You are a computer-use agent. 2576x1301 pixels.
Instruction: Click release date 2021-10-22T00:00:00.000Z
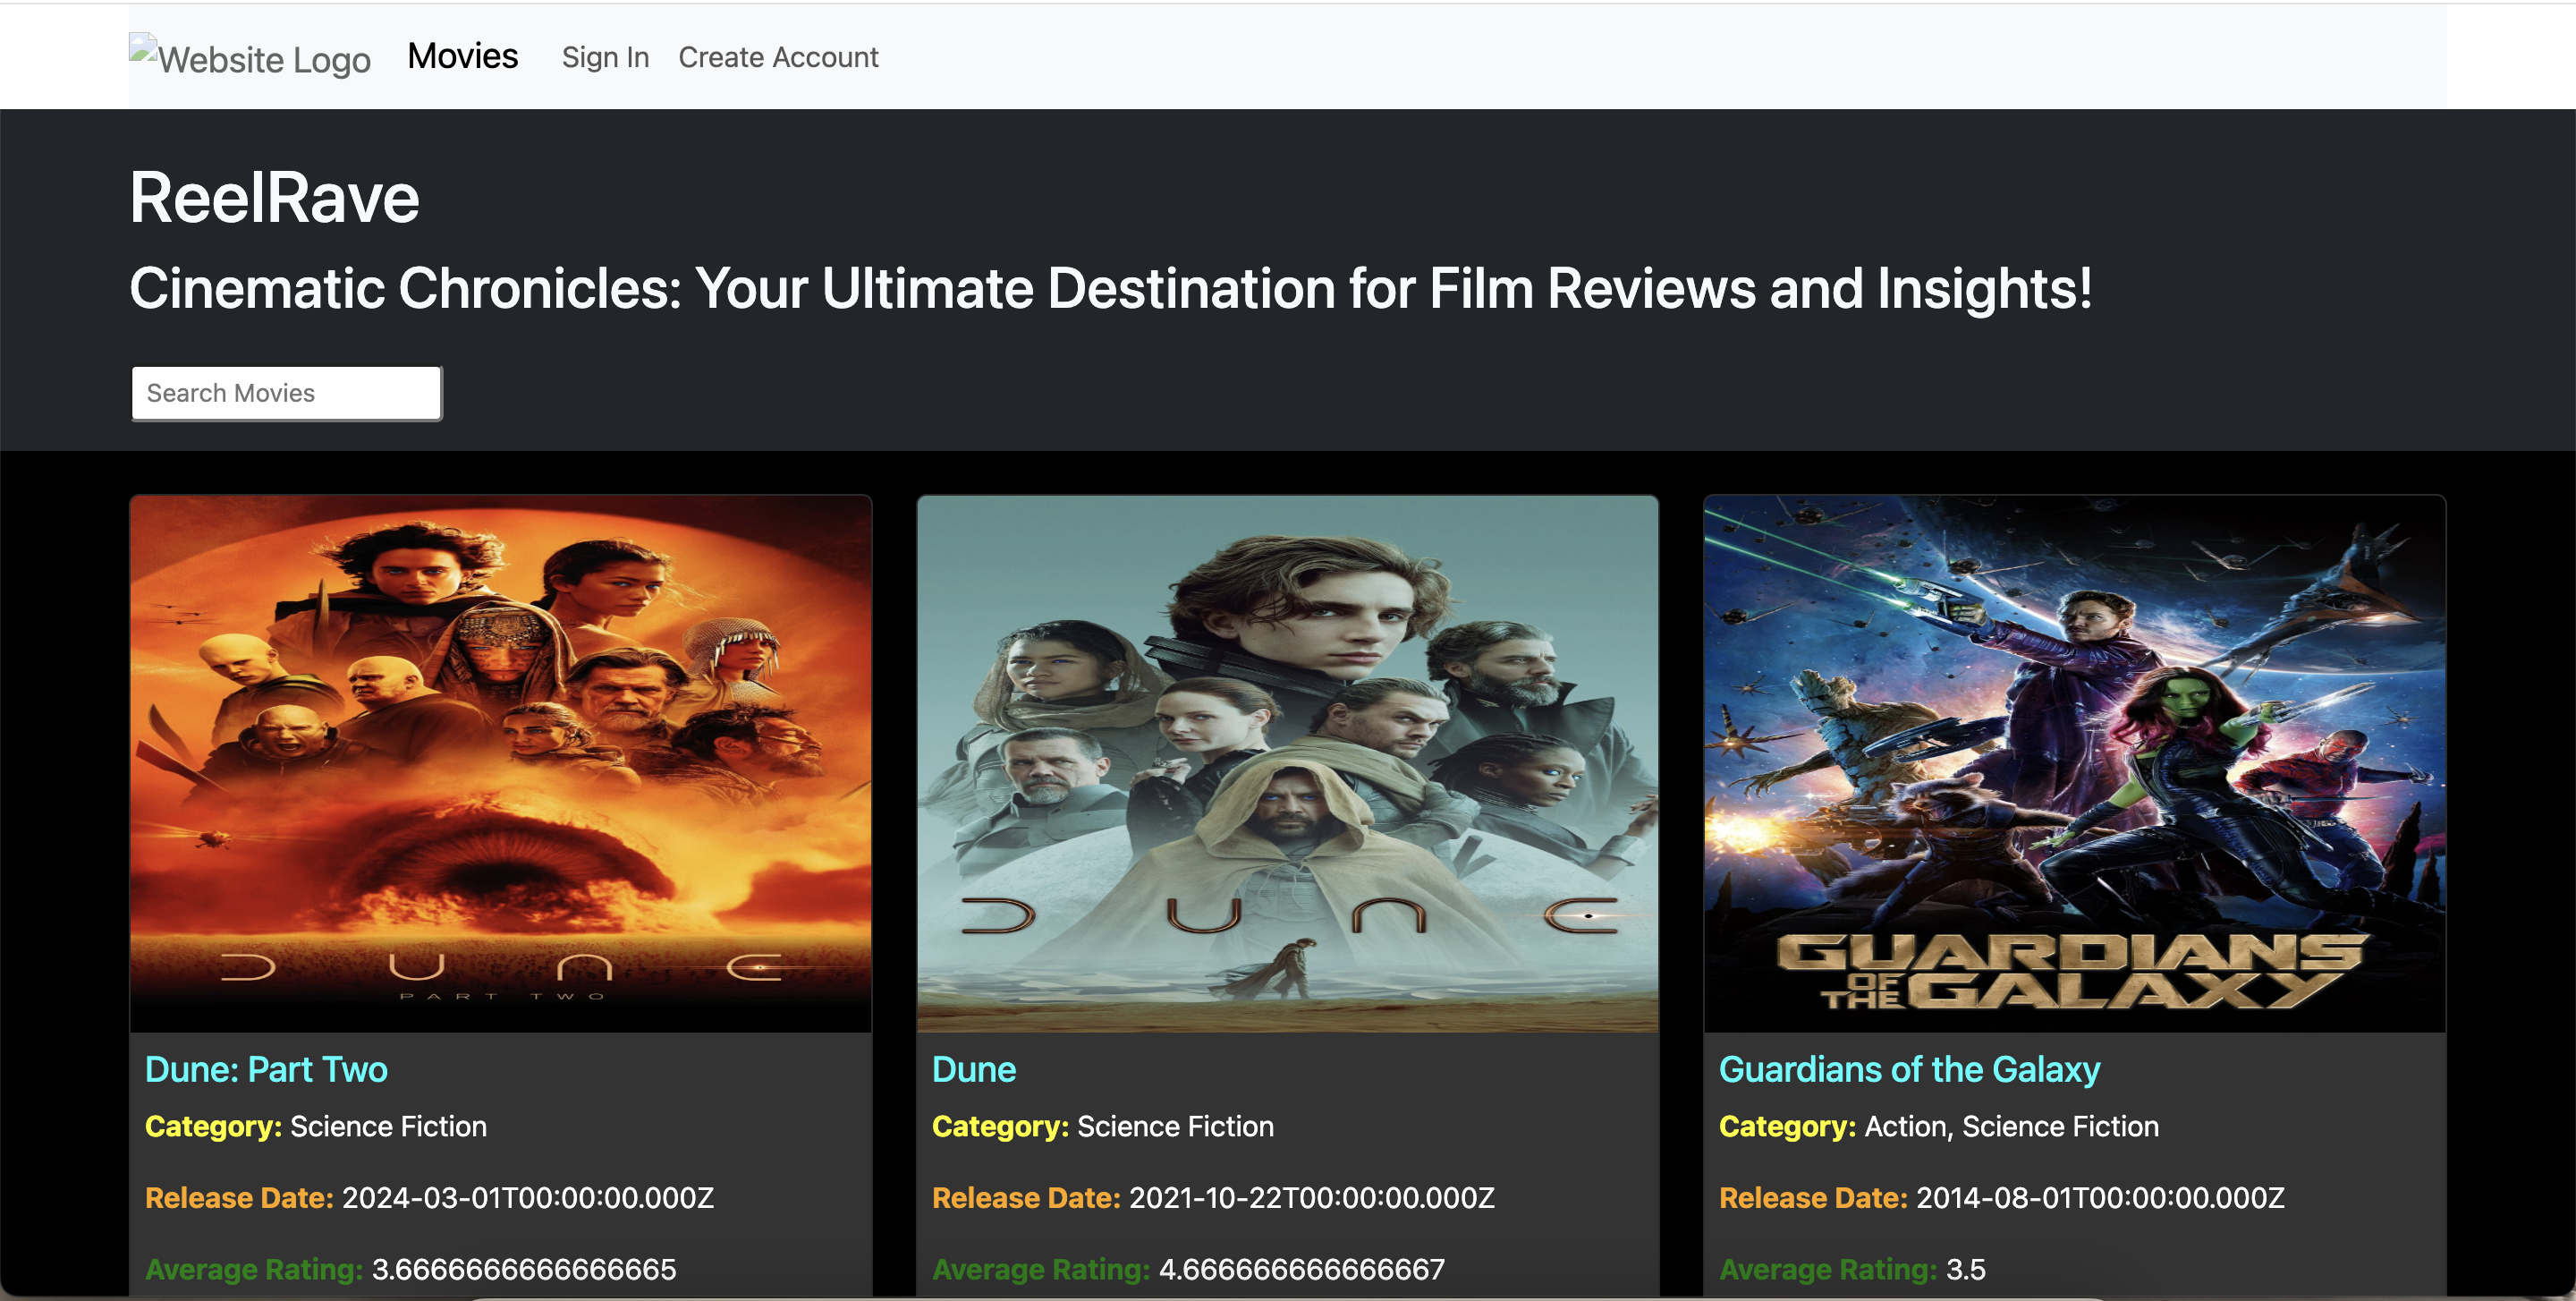(1311, 1197)
